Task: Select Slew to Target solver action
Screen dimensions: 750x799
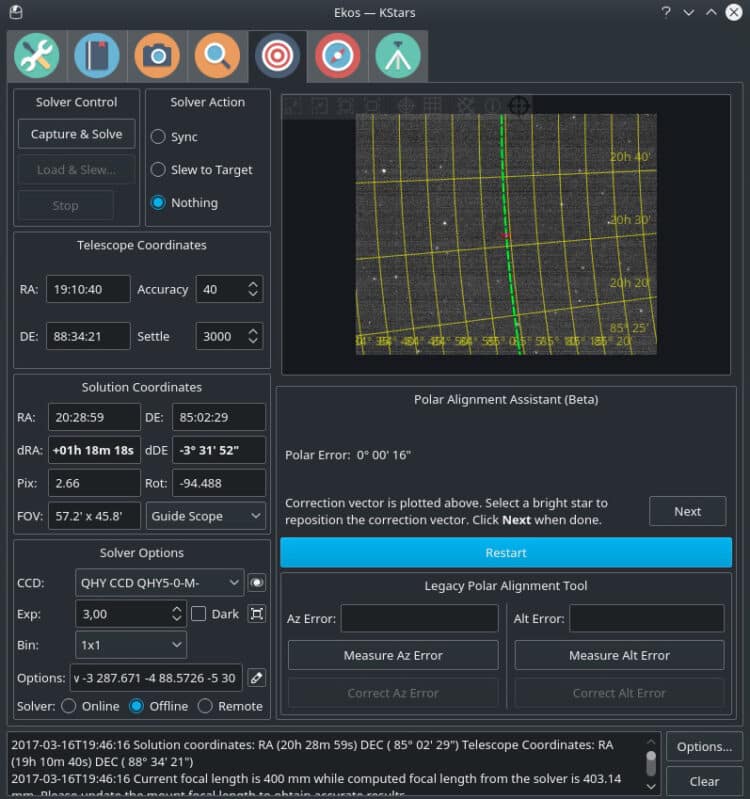Action: (202, 170)
